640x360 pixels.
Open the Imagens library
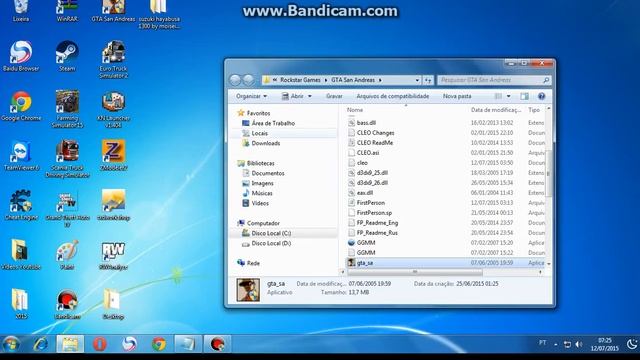coord(262,183)
